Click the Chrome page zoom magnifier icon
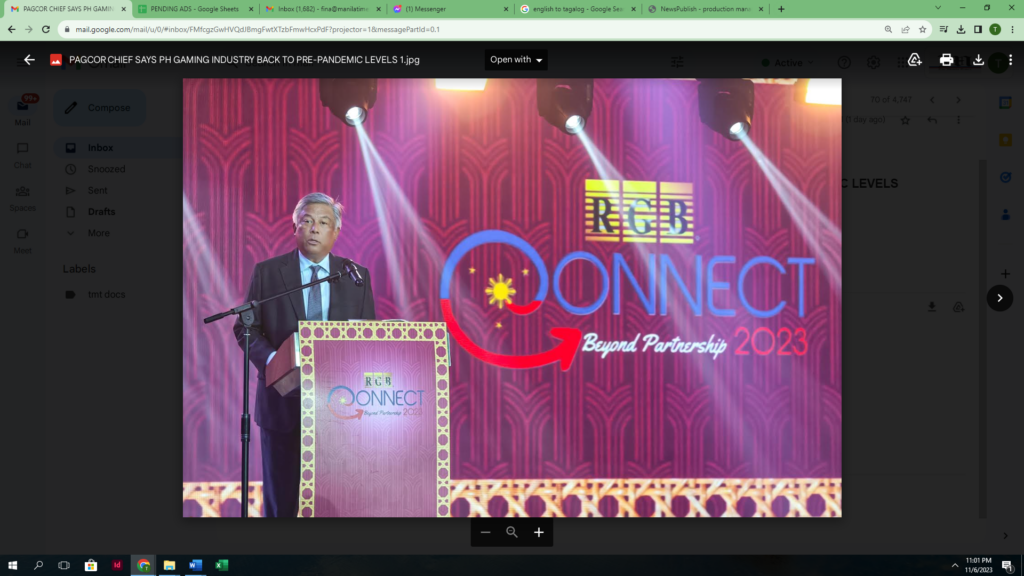The image size is (1024, 576). pos(888,29)
